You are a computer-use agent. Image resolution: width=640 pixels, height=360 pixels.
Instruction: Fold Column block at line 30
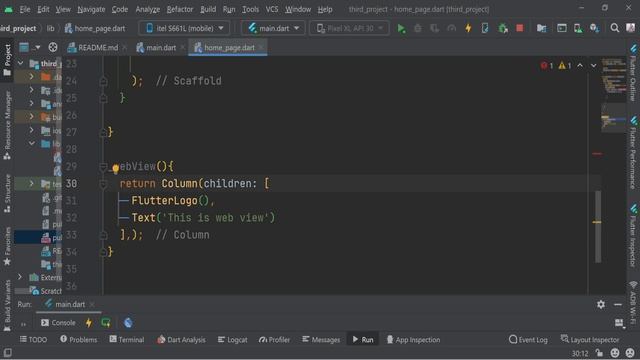pyautogui.click(x=103, y=184)
